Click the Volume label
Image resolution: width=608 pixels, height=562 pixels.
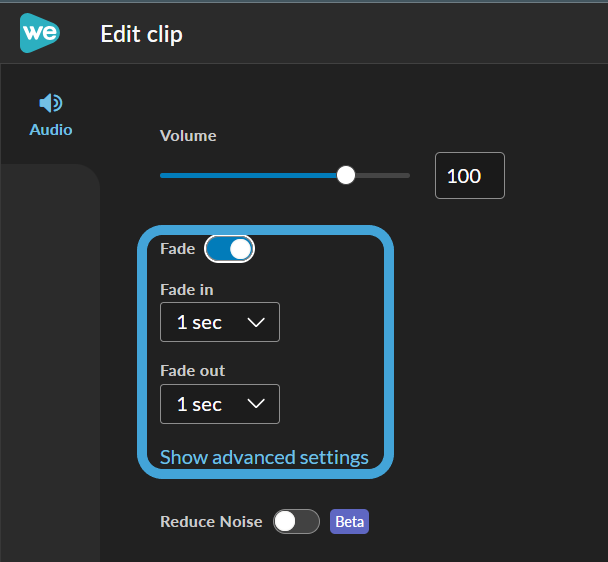pos(188,136)
